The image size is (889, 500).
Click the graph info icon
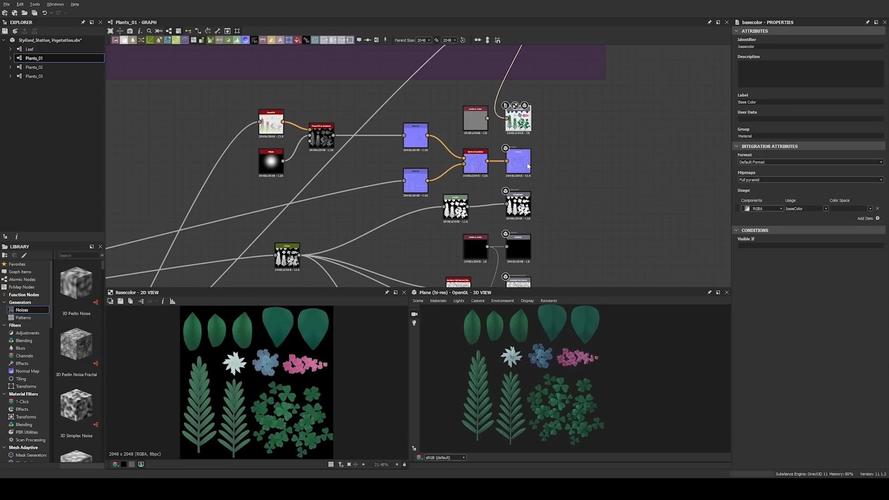[x=139, y=31]
